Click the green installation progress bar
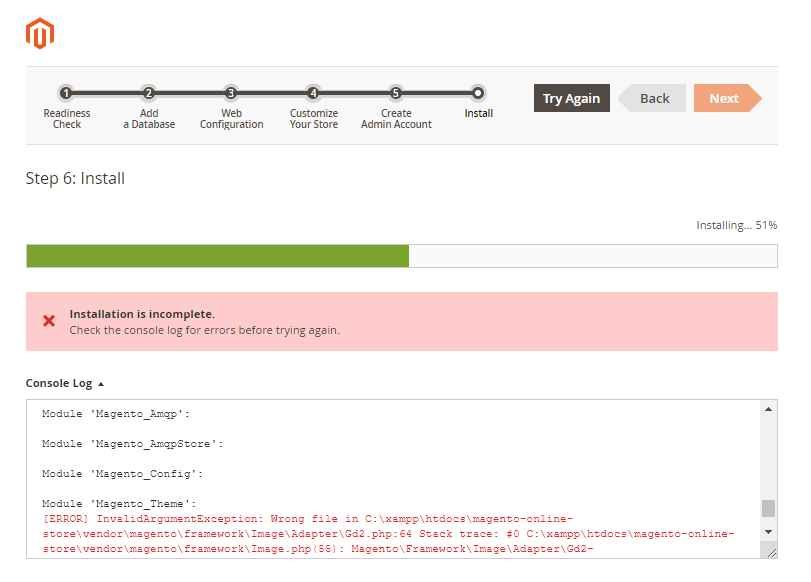This screenshot has height=582, width=811. coord(217,256)
